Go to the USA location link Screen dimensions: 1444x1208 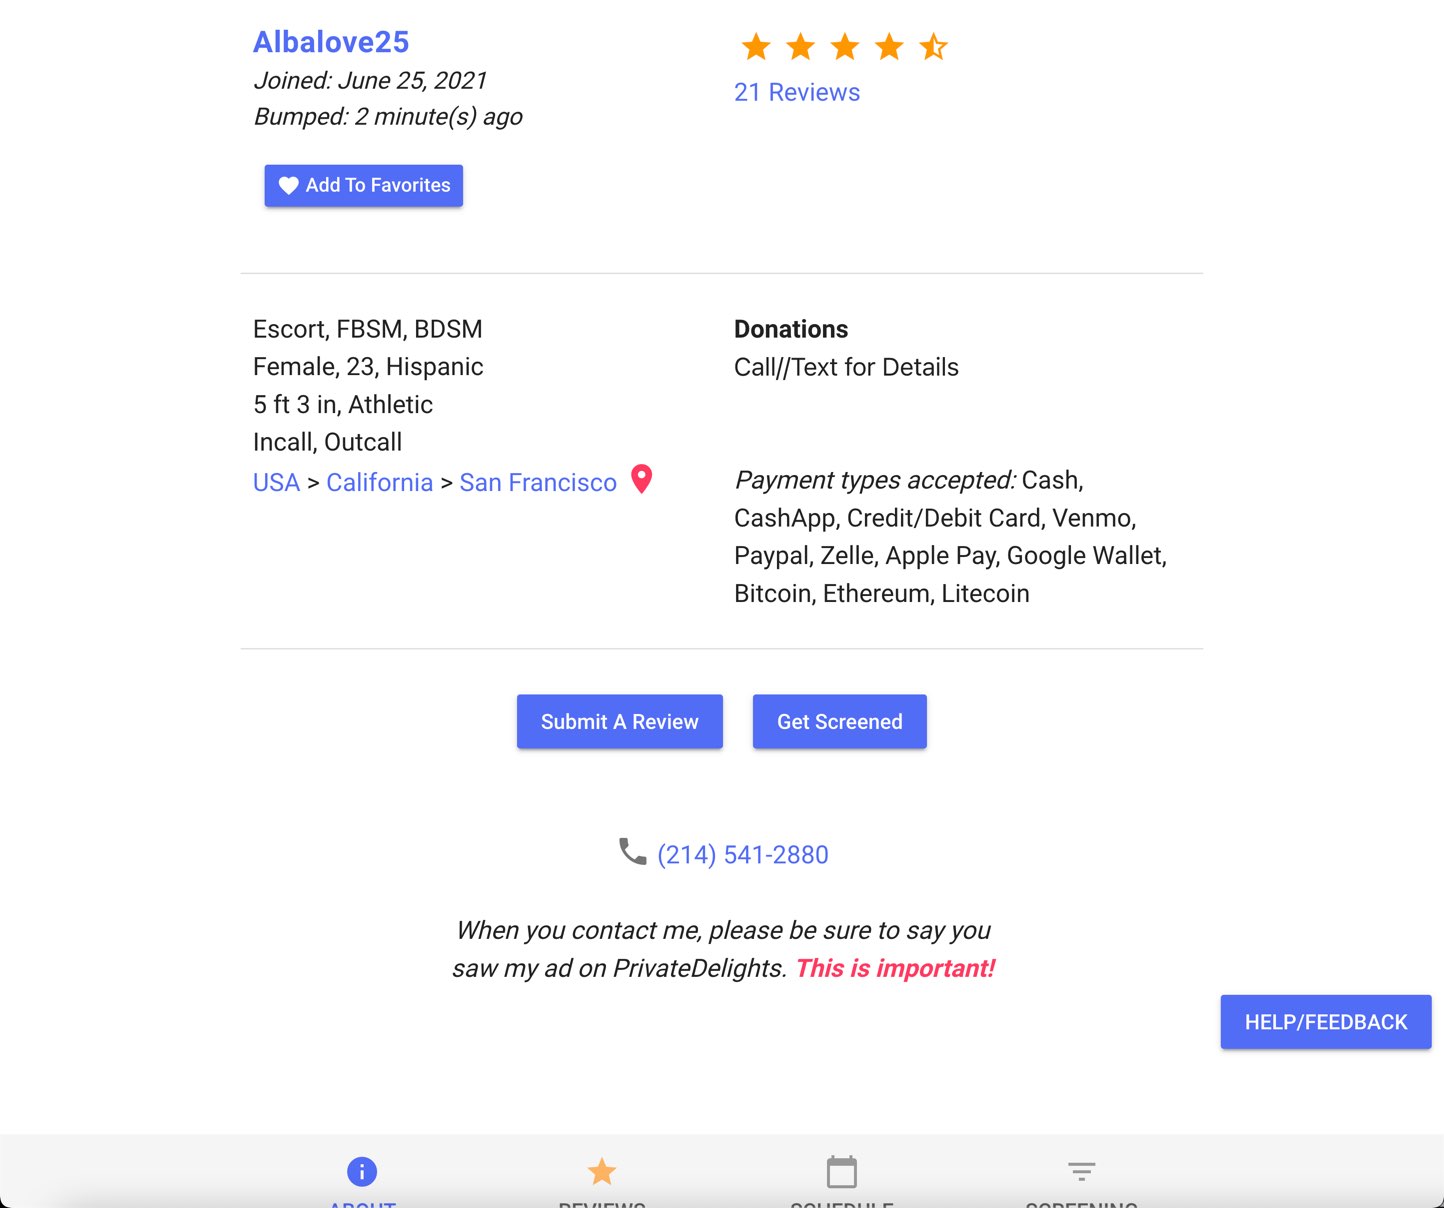pos(276,483)
